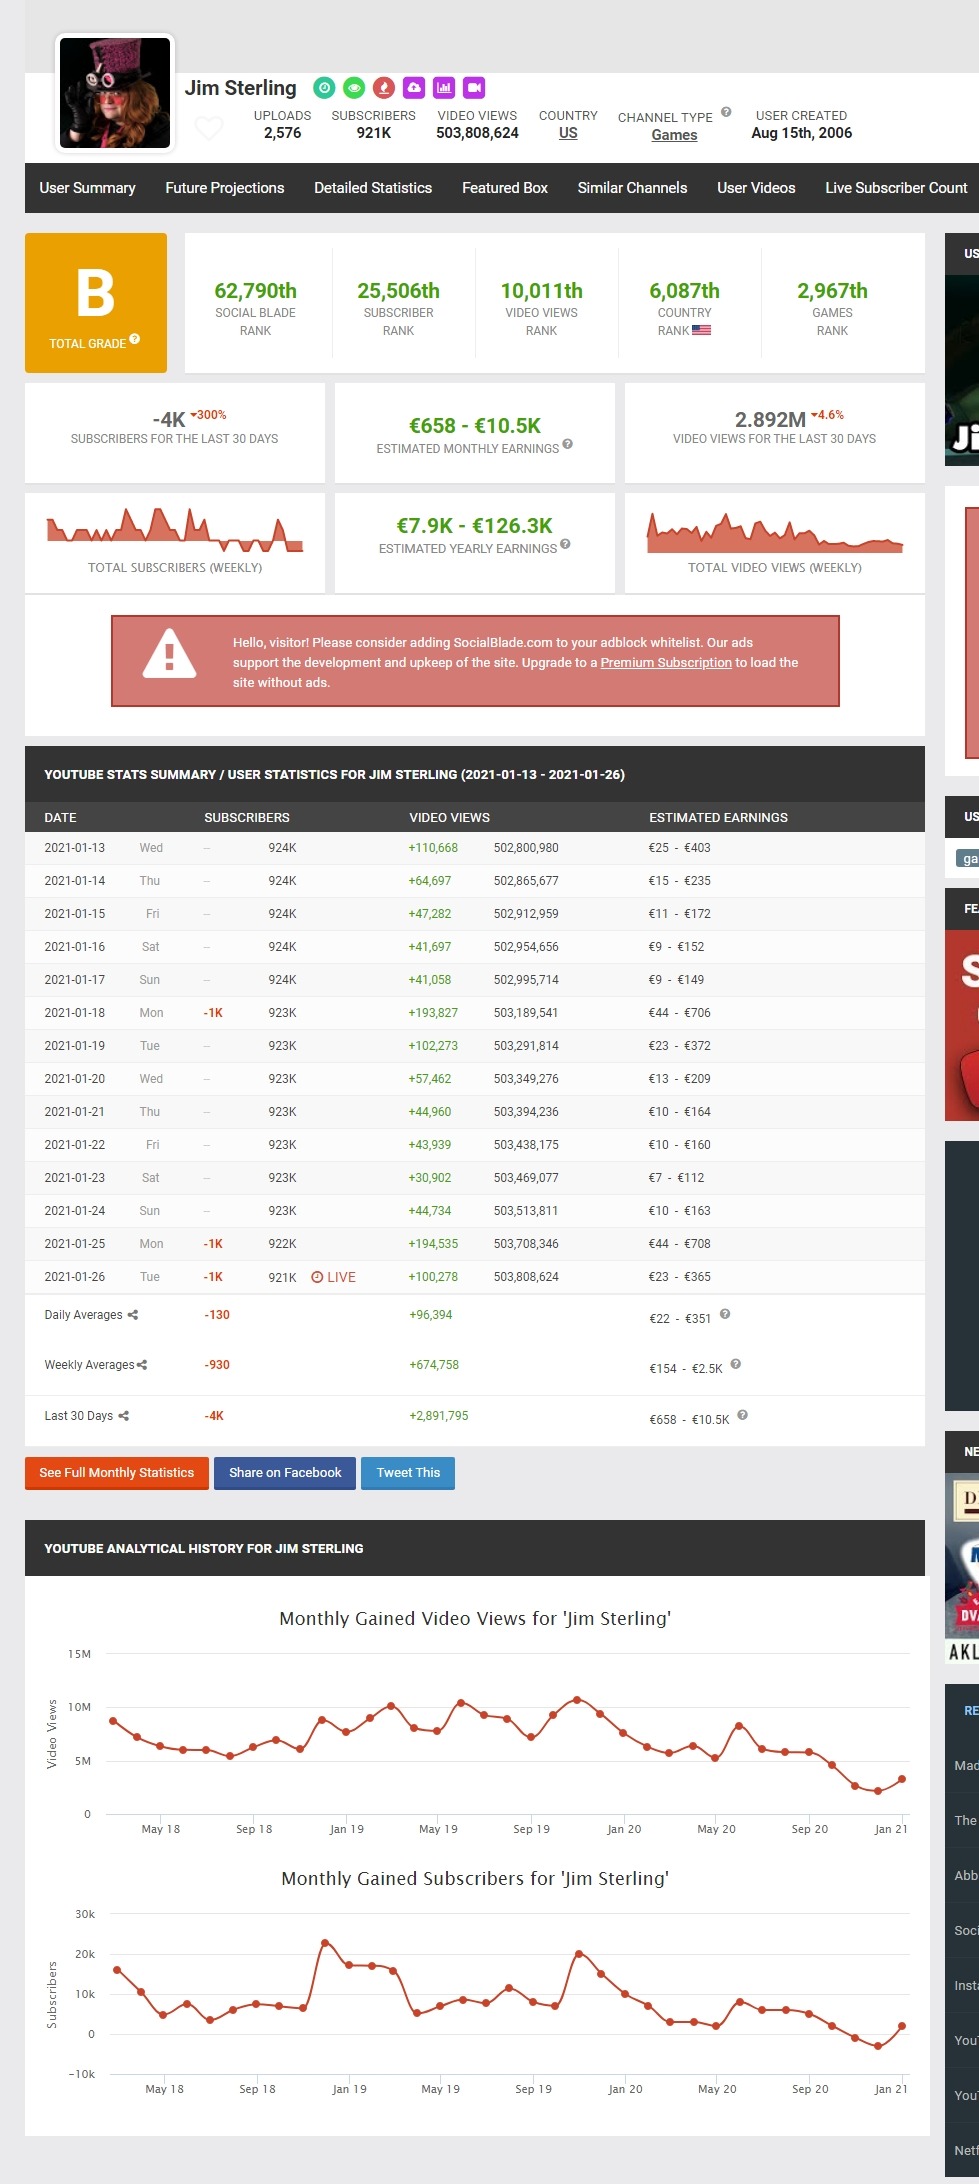Select +193,827 views on 2021-01-18
The height and width of the screenshot is (2184, 979).
433,1013
